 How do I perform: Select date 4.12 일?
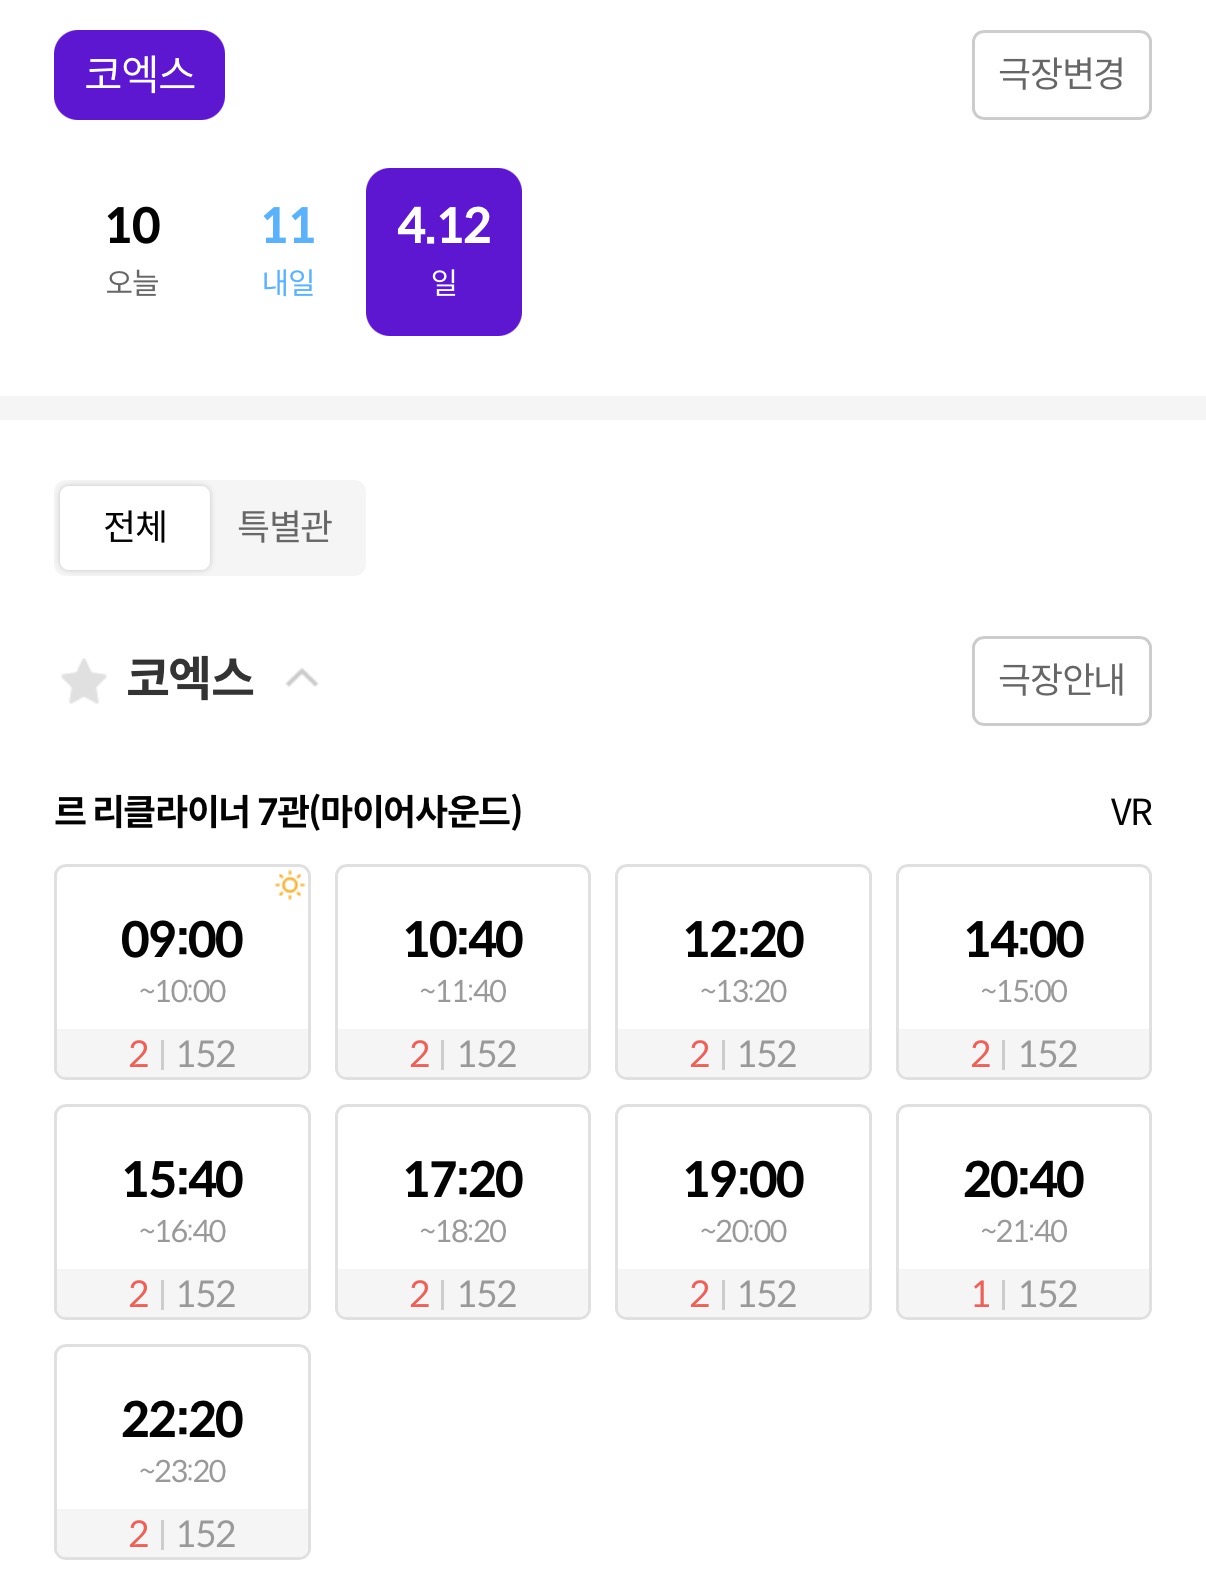coord(444,251)
